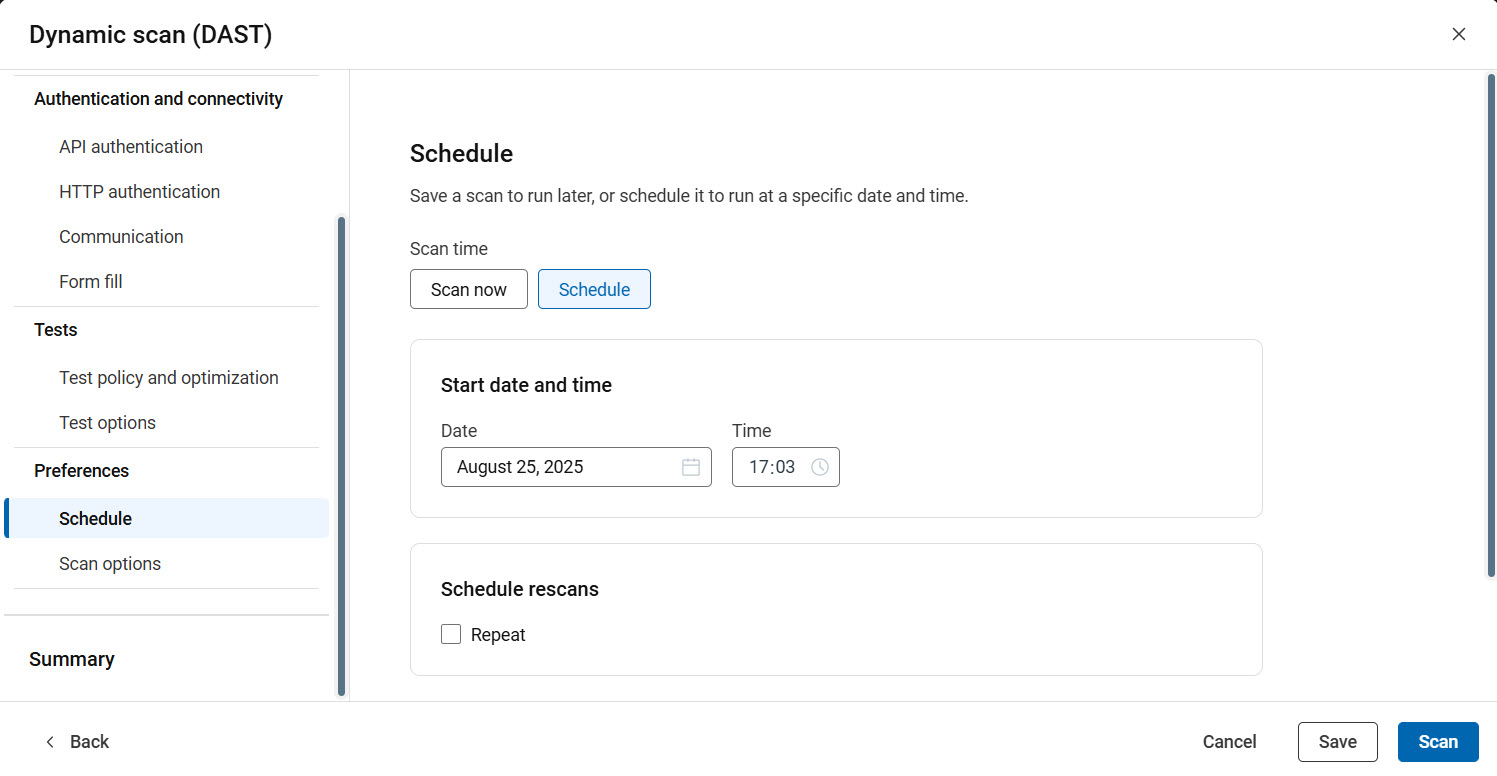The width and height of the screenshot is (1497, 776).
Task: Open the clock time picker icon
Action: (820, 466)
